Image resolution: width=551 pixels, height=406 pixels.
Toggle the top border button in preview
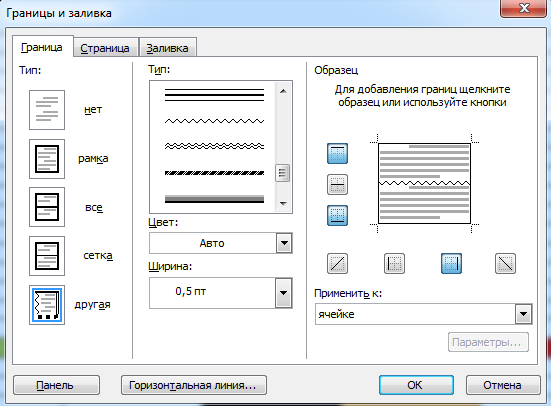[x=337, y=153]
